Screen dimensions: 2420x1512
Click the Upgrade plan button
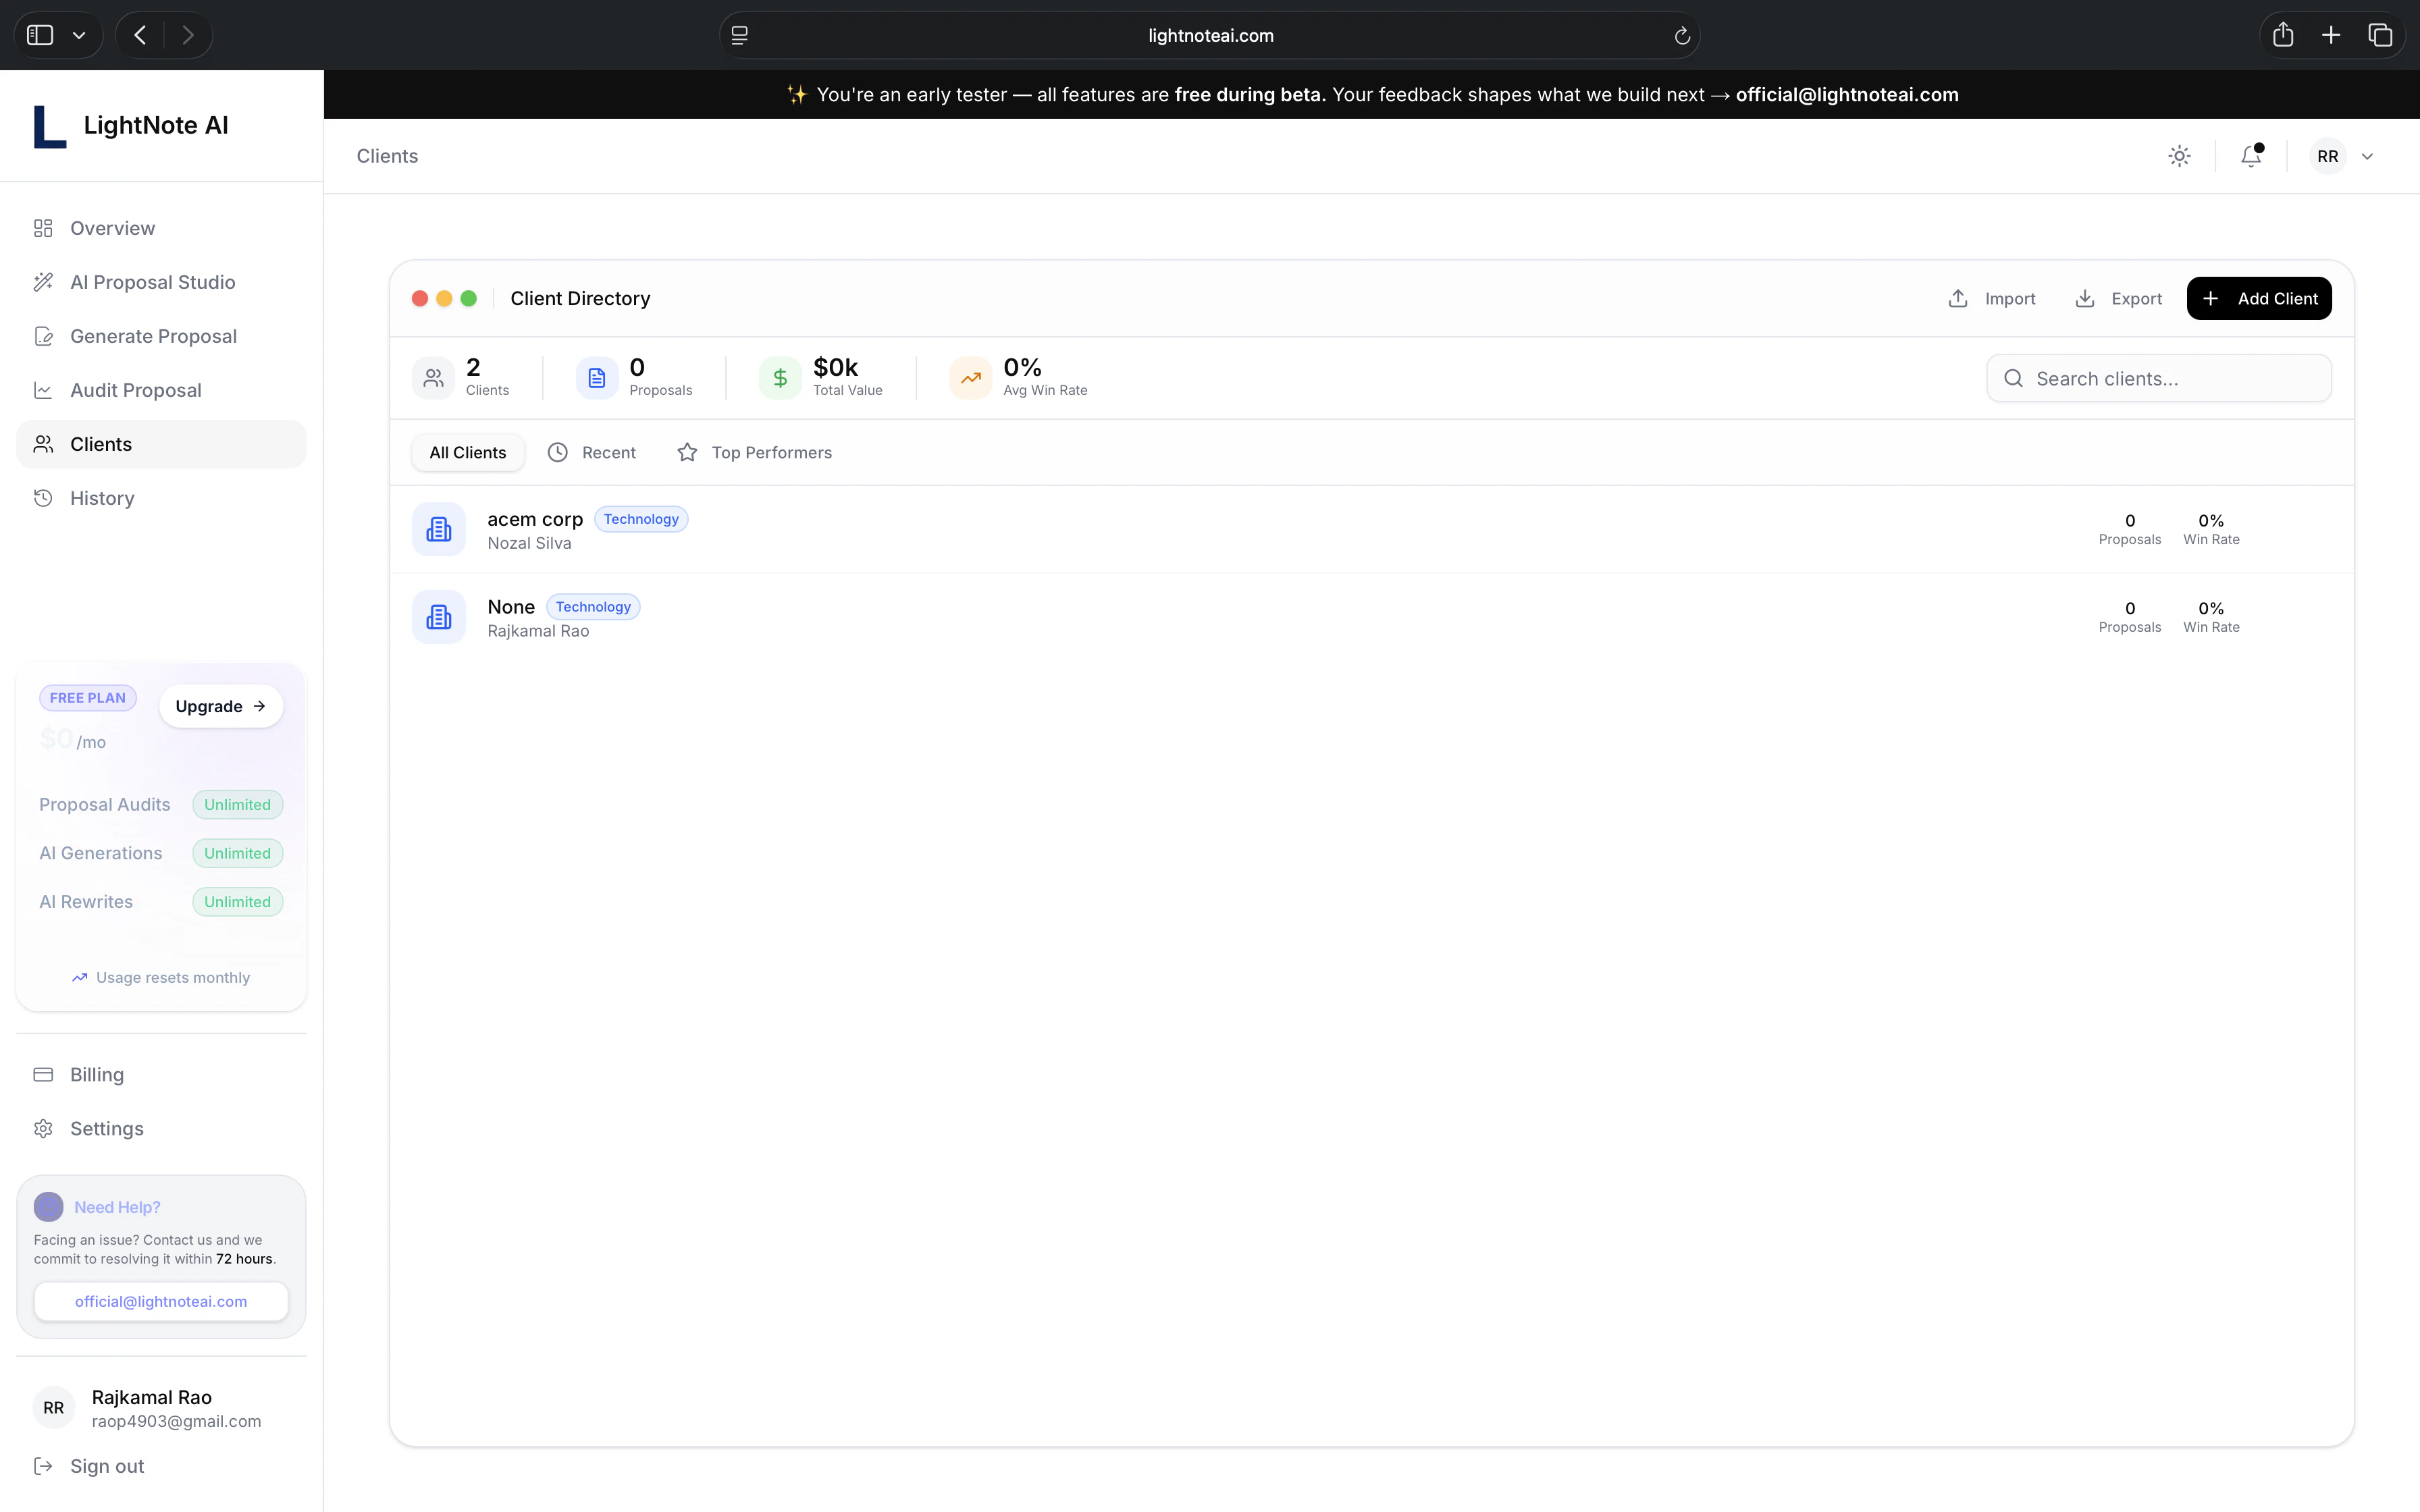[220, 706]
